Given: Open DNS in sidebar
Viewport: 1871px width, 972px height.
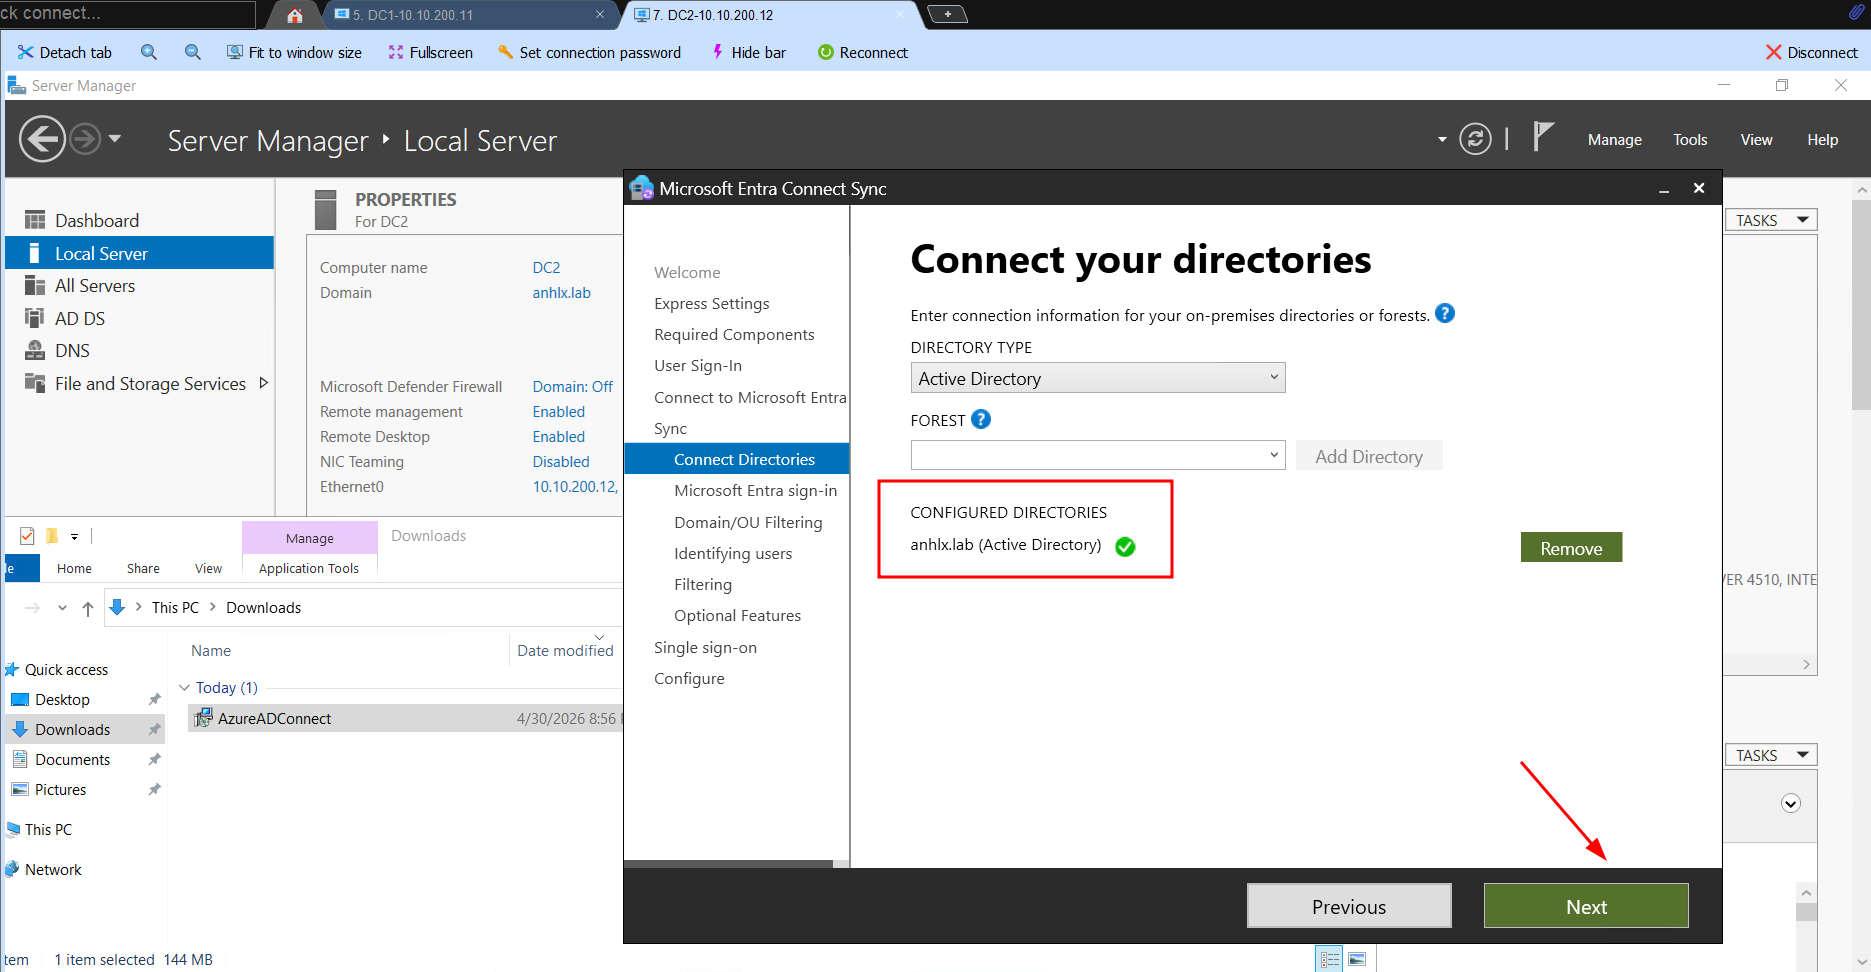Looking at the screenshot, I should 140,351.
